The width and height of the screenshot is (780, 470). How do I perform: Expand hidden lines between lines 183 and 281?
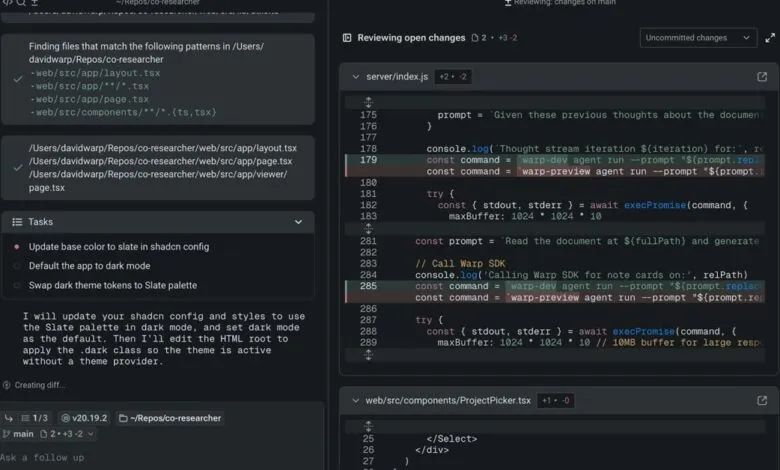tap(369, 229)
